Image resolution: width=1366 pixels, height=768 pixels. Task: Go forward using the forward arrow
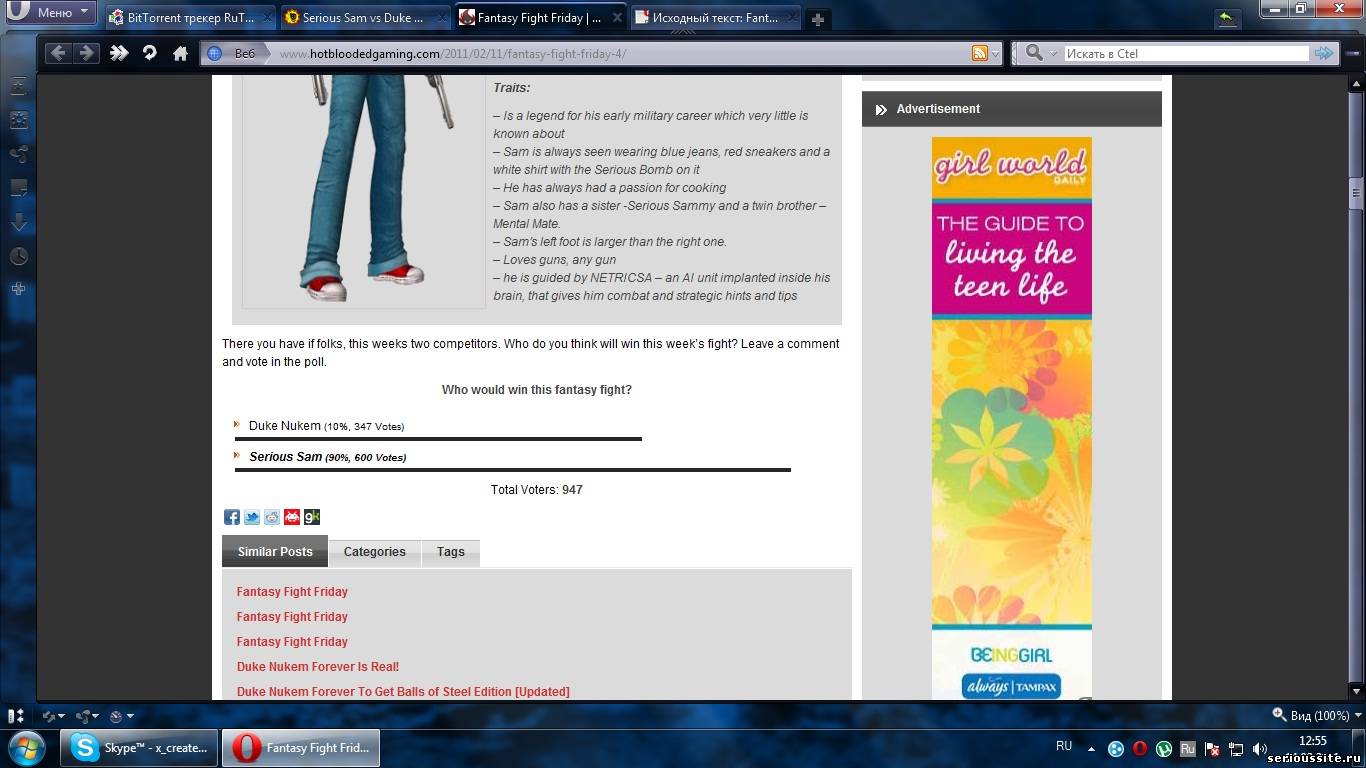[x=87, y=53]
